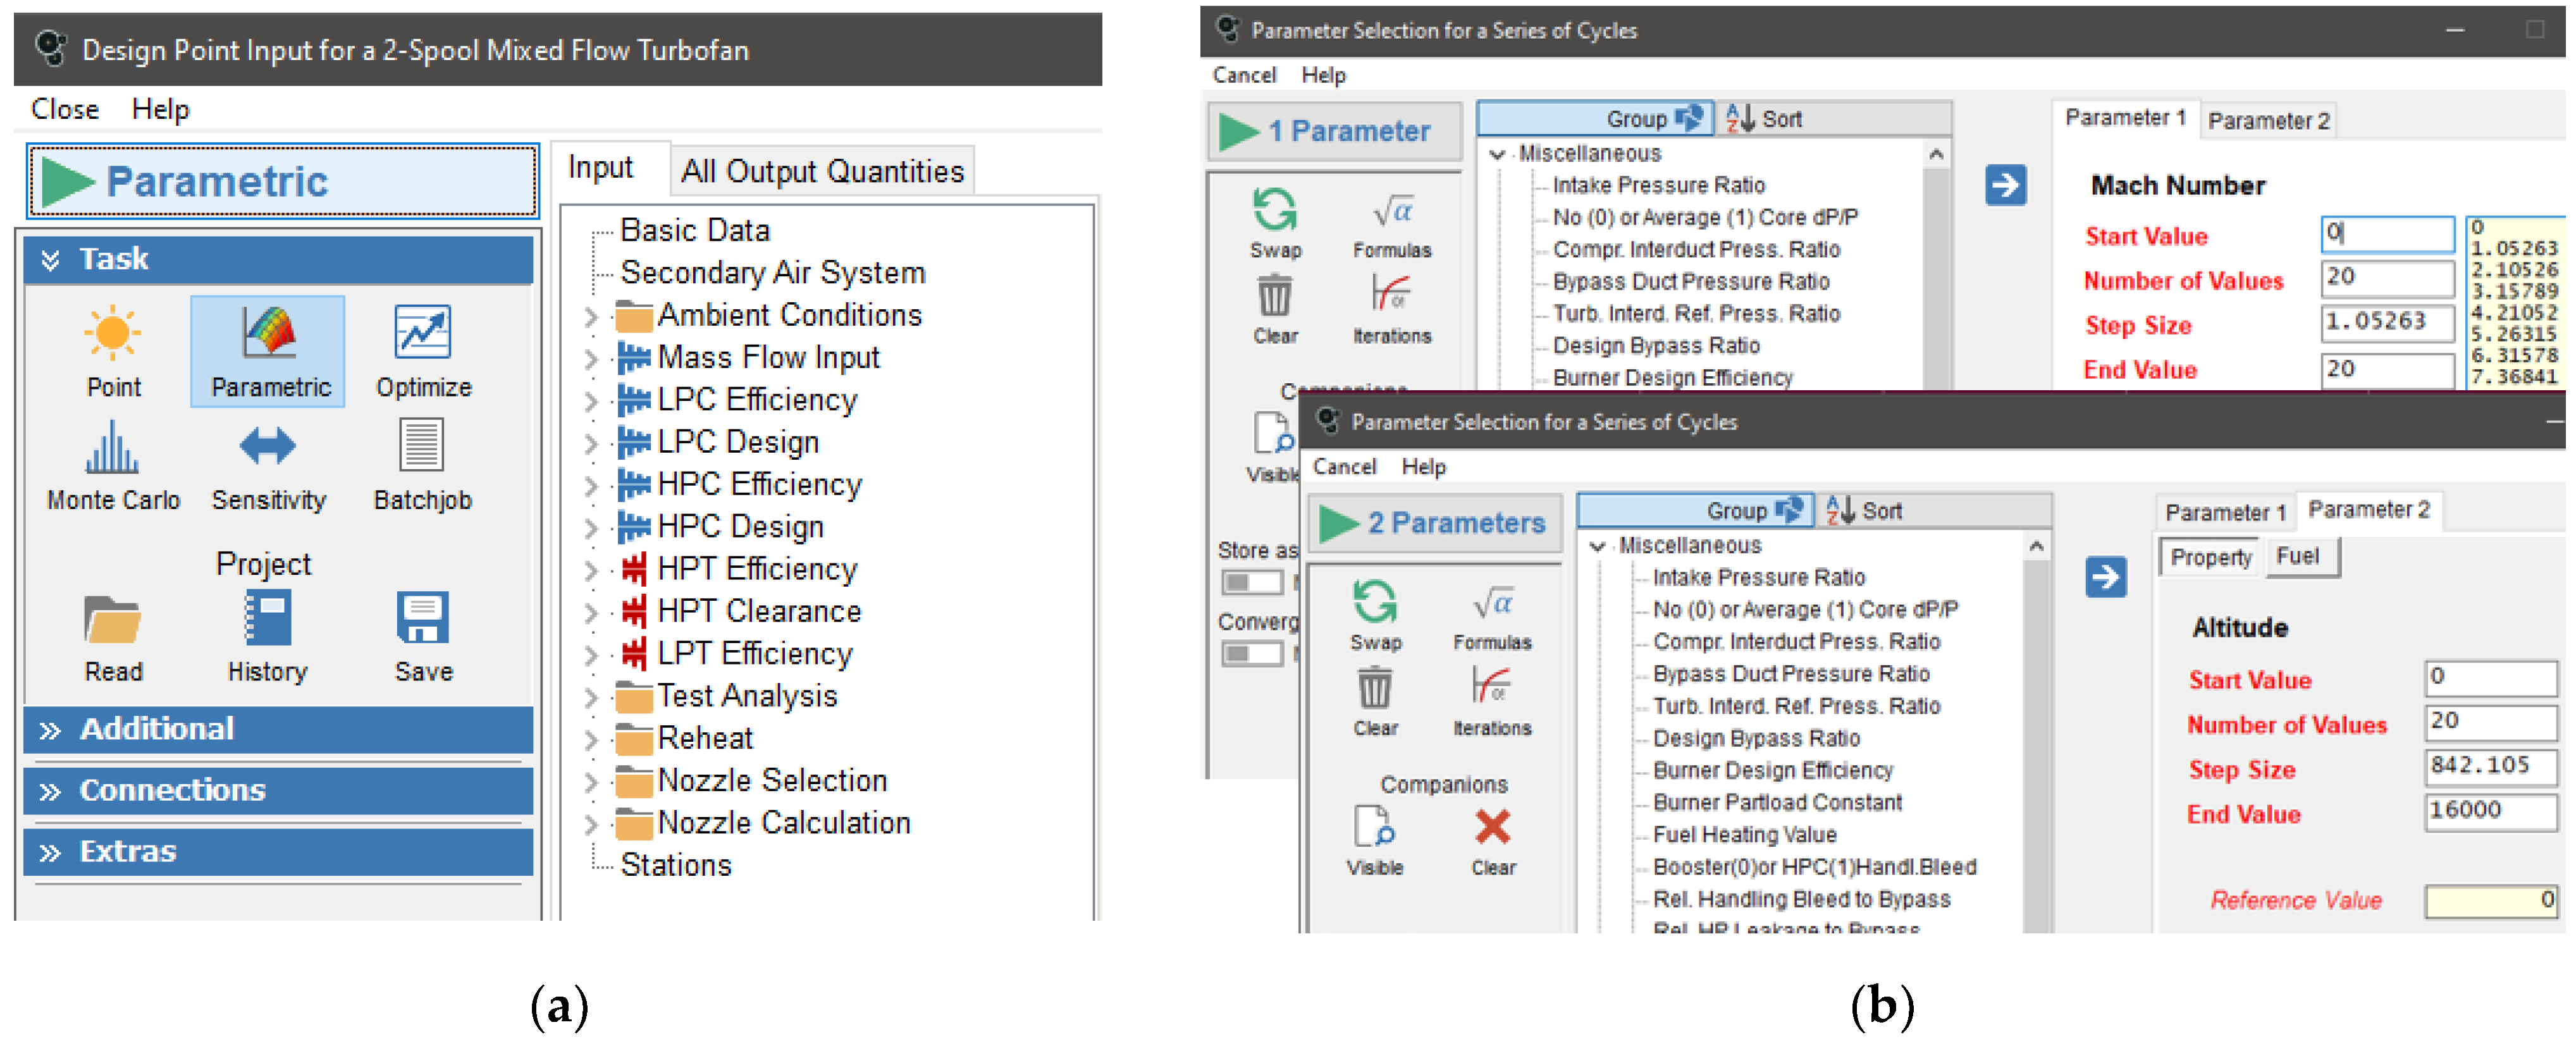Click the Sensitivity arrows icon
This screenshot has height=1051, width=2576.
pos(267,446)
